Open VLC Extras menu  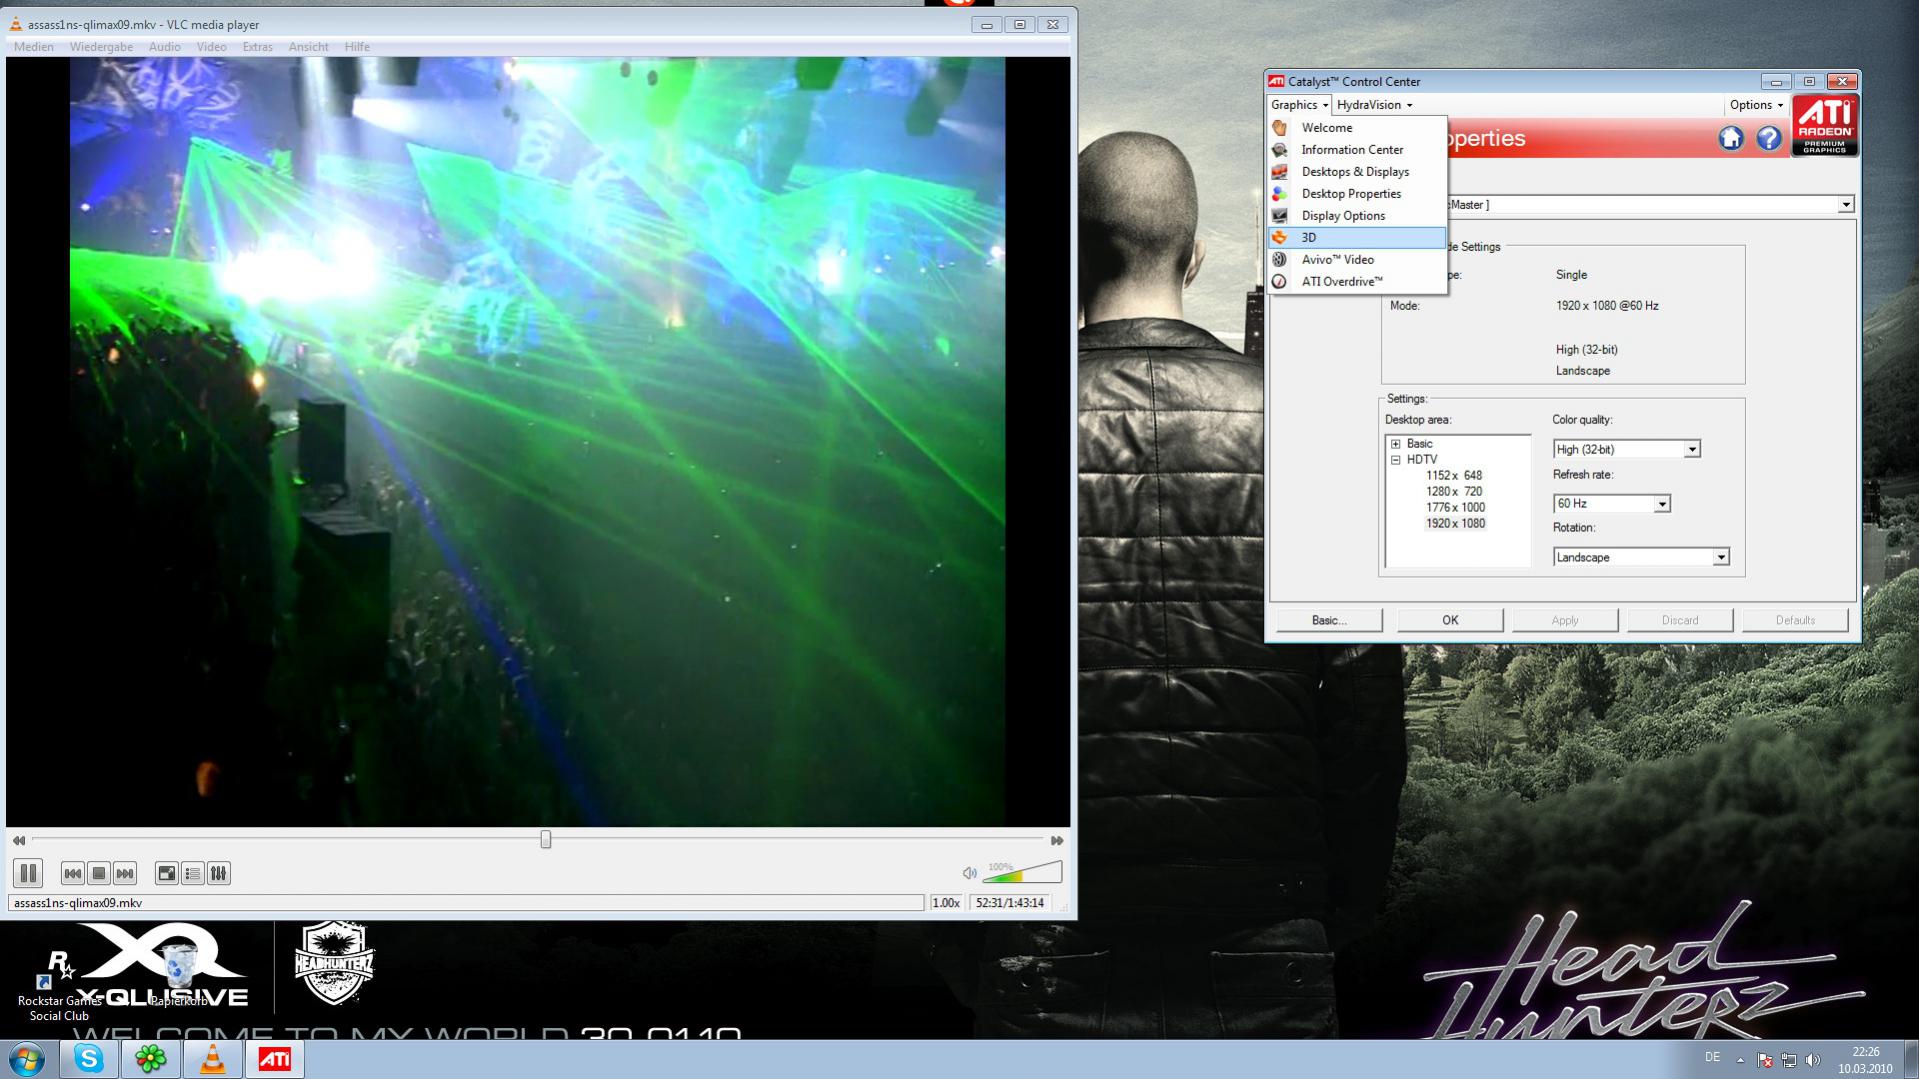pos(257,47)
